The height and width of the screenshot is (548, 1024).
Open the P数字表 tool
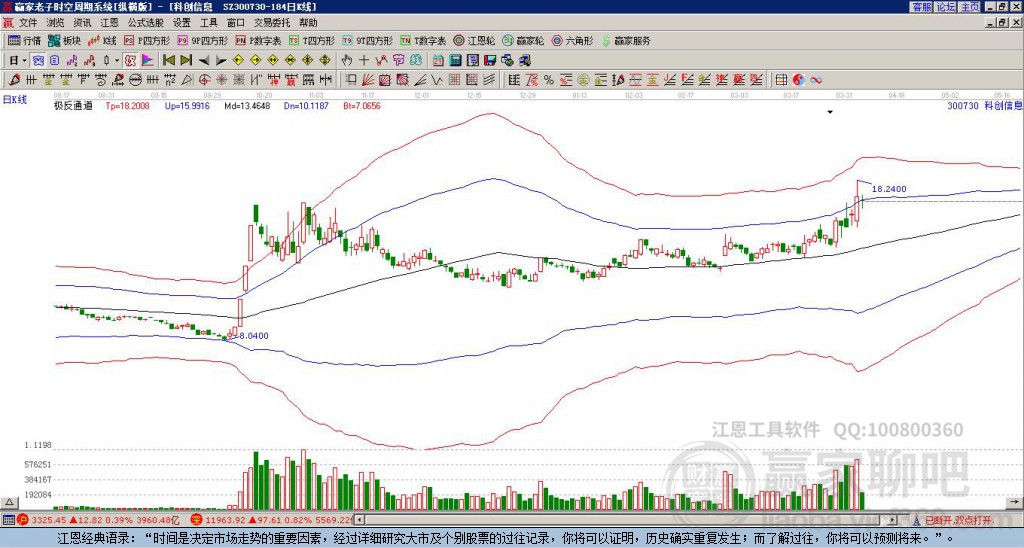point(259,40)
